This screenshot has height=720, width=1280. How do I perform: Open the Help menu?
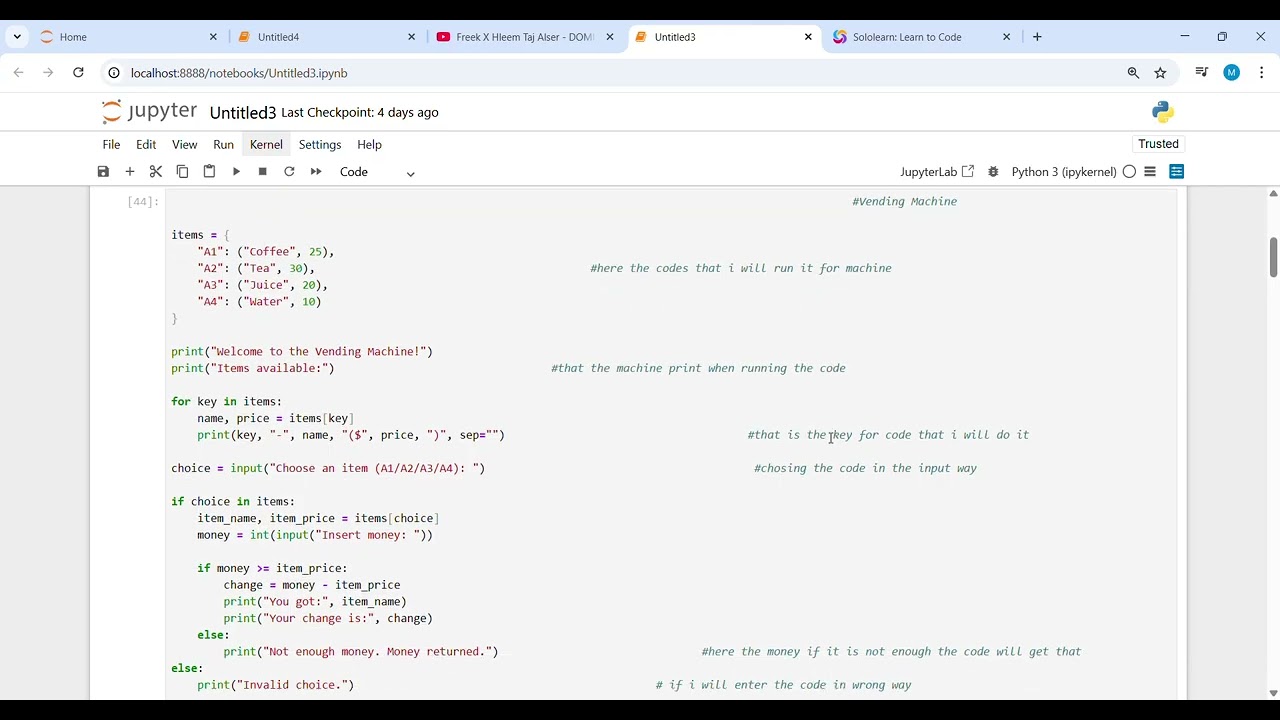click(x=369, y=144)
